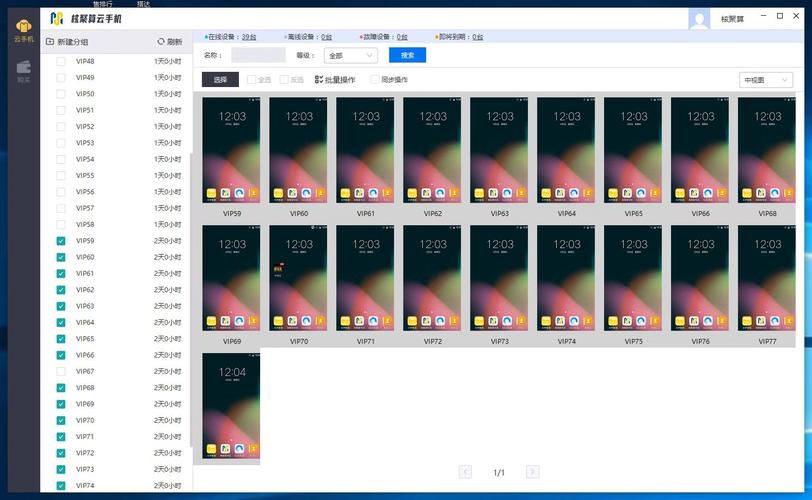Open the VIP59 phone screen thumbnail

pyautogui.click(x=231, y=150)
